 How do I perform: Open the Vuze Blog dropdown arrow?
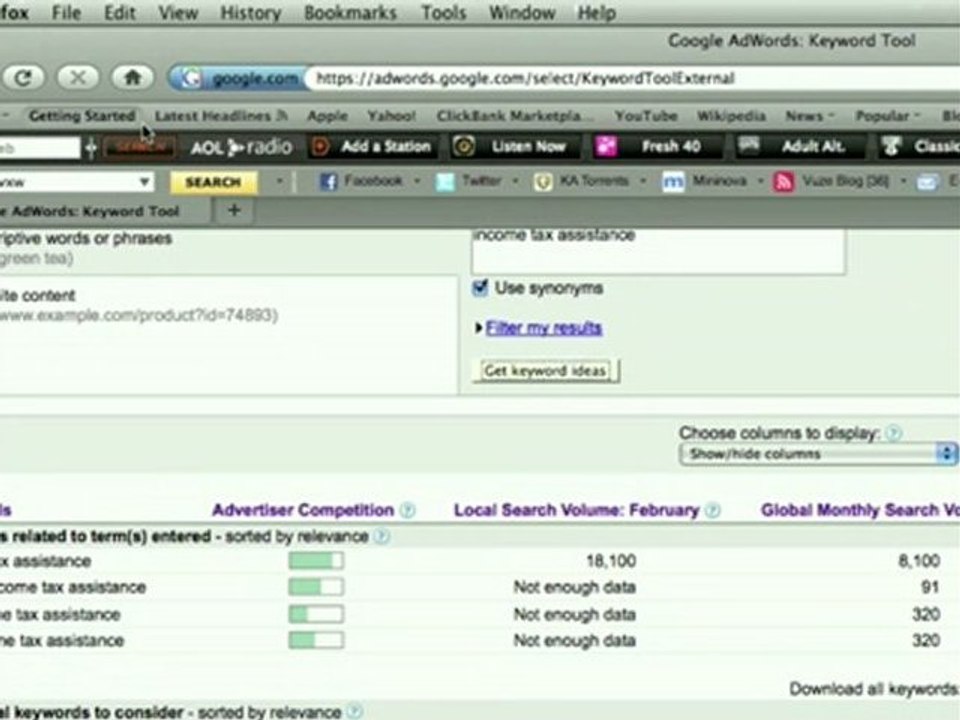pos(902,181)
